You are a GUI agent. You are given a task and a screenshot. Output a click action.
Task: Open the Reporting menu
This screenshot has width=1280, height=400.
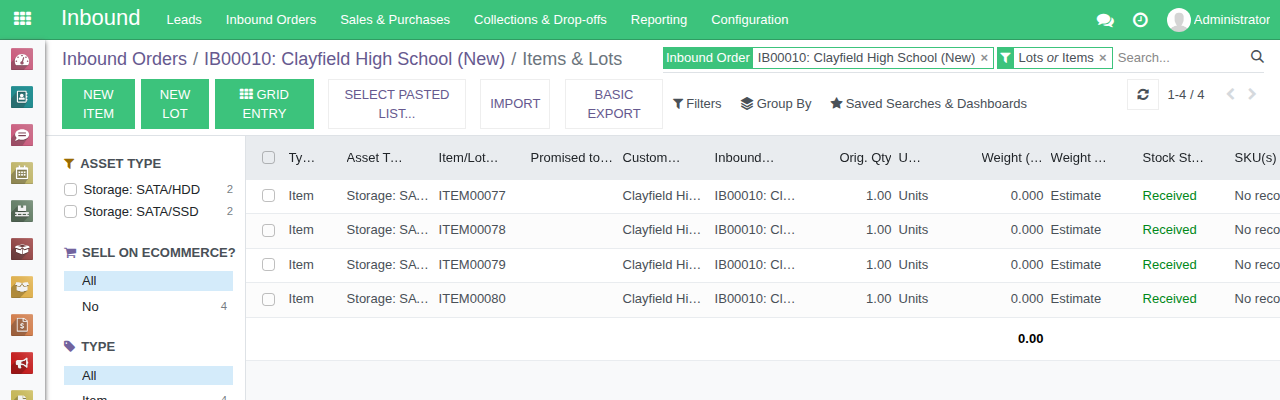pos(659,20)
